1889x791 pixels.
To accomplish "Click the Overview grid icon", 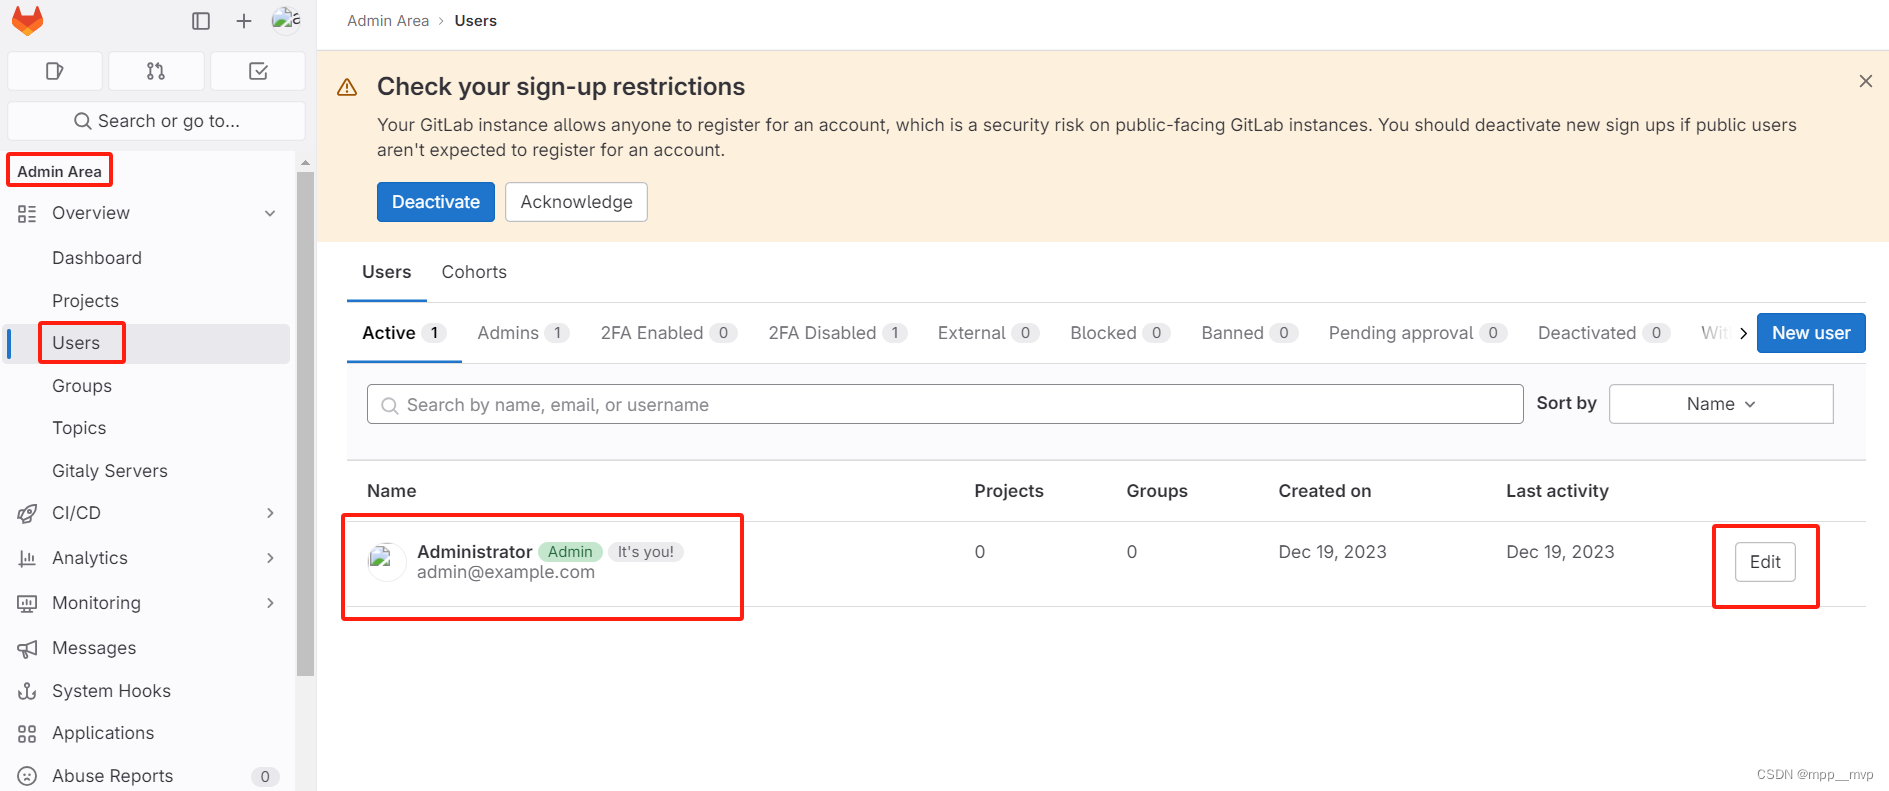I will click(27, 213).
